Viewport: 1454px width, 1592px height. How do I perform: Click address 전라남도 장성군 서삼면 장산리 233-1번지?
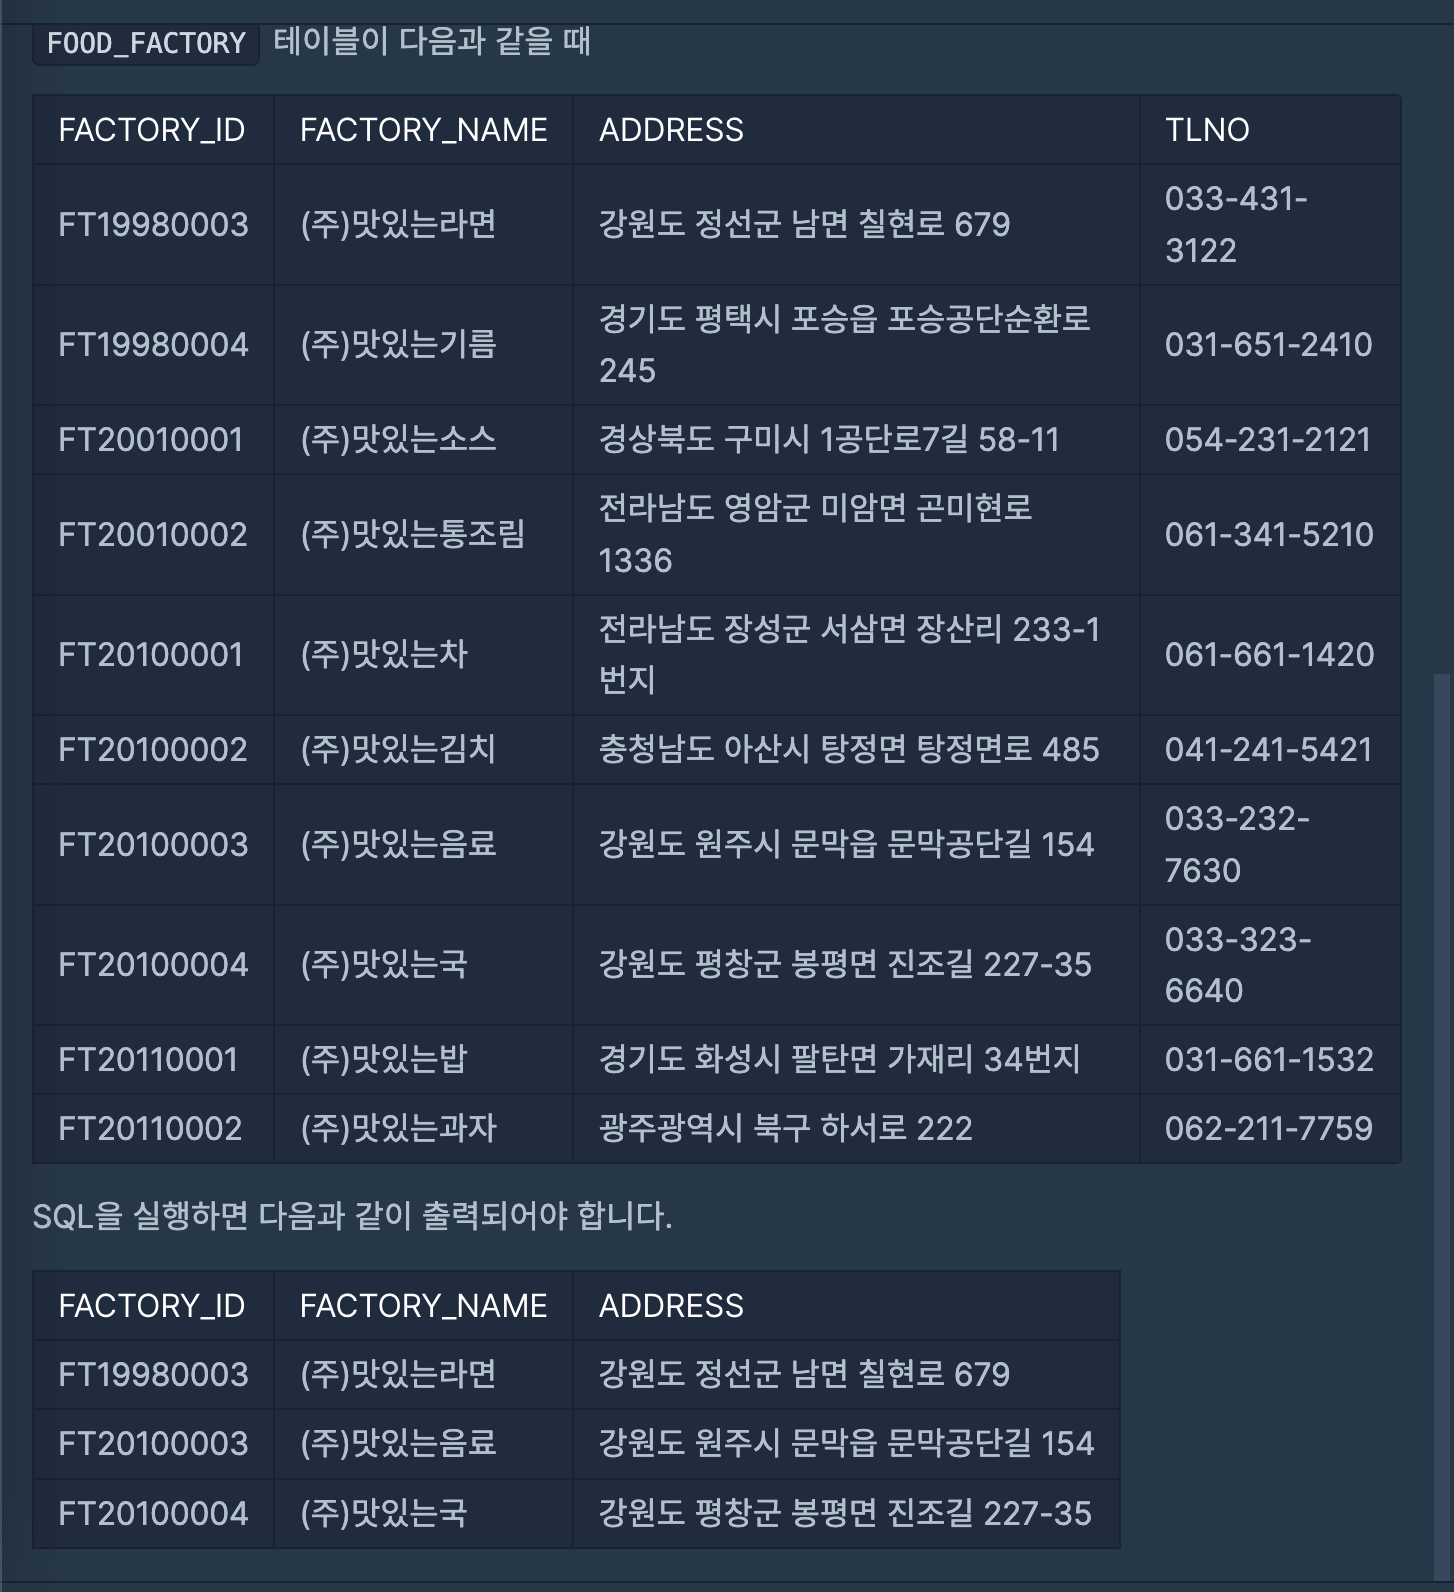[x=849, y=654]
